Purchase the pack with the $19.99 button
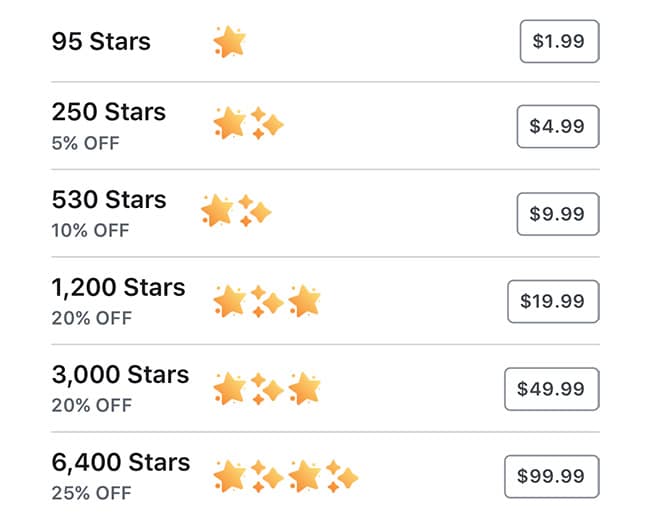The height and width of the screenshot is (520, 650). (553, 301)
